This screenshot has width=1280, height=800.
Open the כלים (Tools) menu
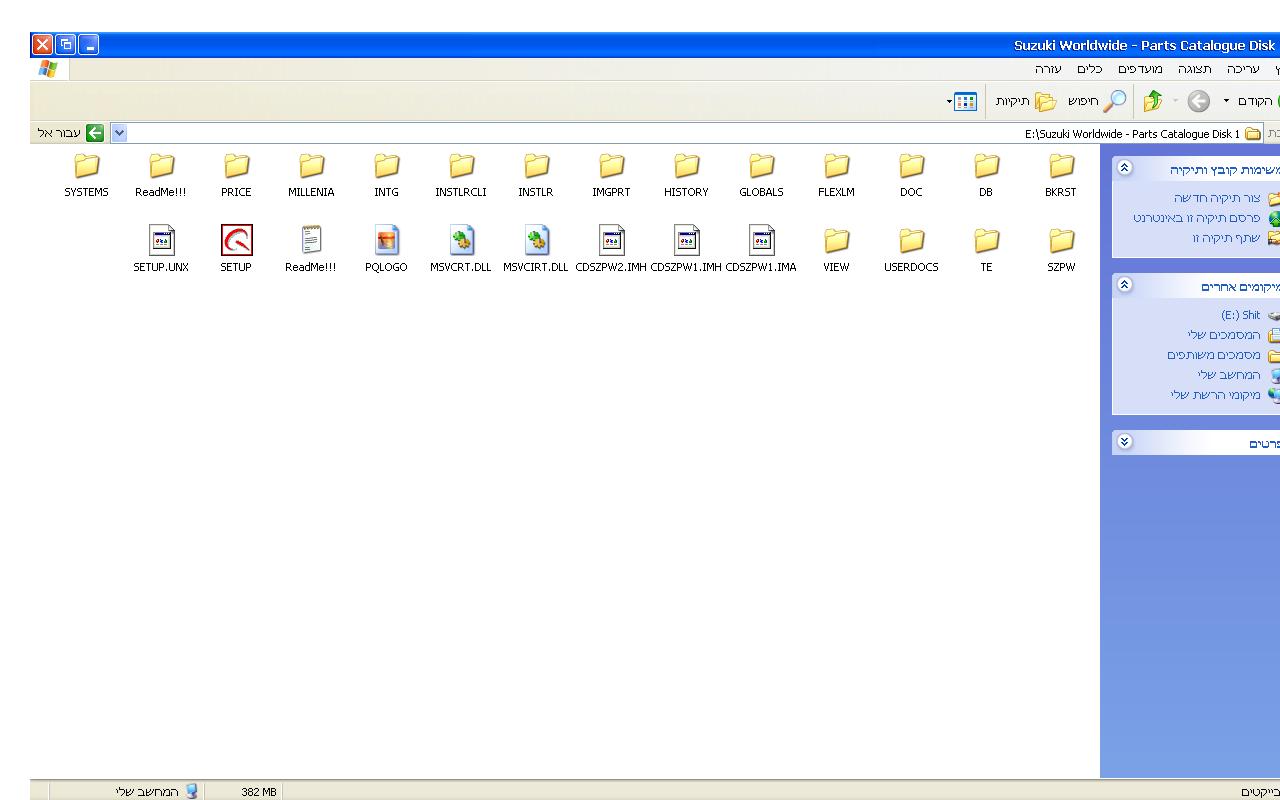coord(1089,69)
